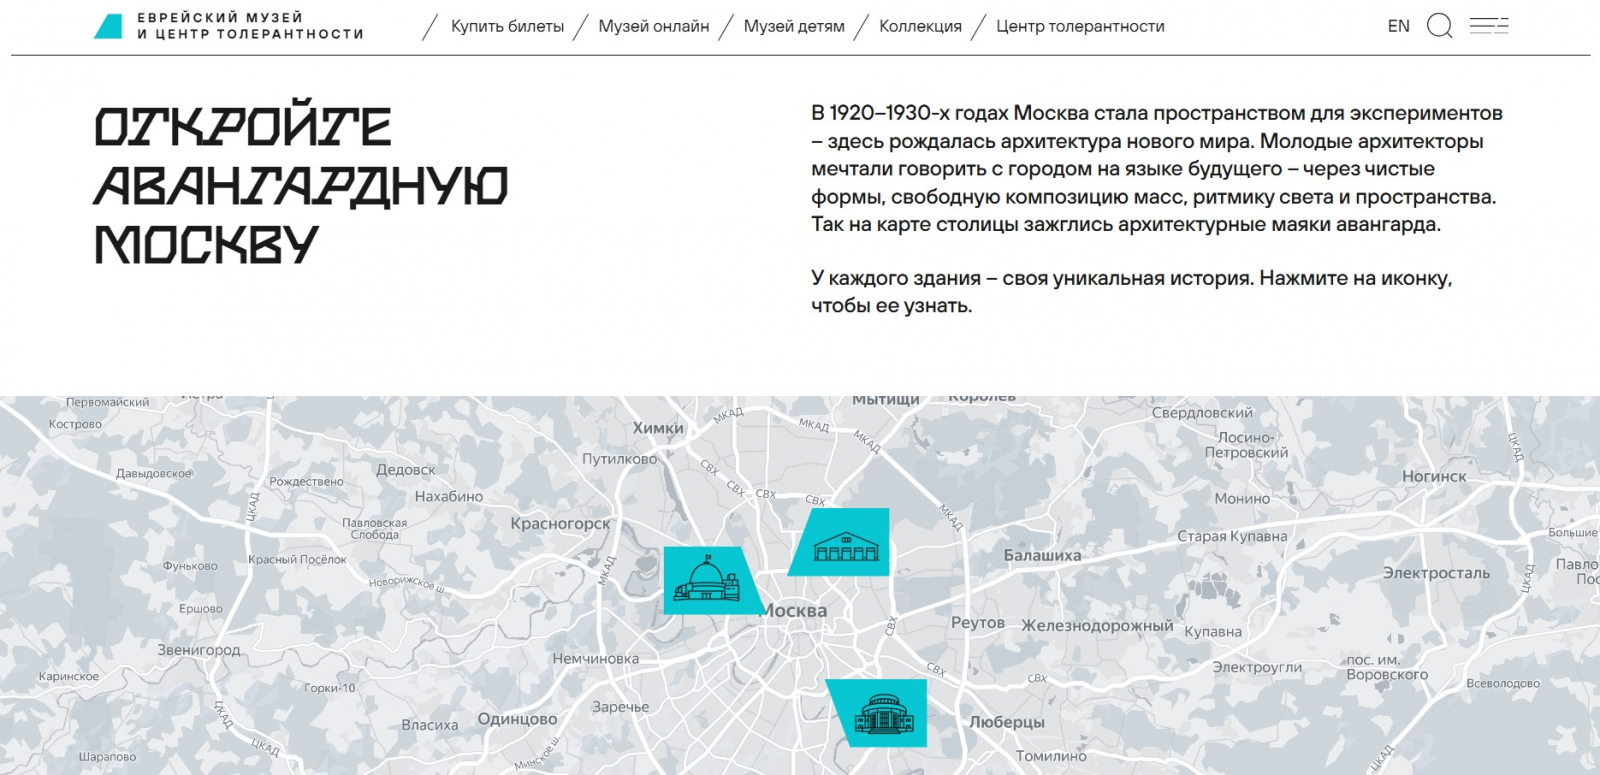
Task: Click the teal parallelogram museum logo
Action: click(x=108, y=26)
